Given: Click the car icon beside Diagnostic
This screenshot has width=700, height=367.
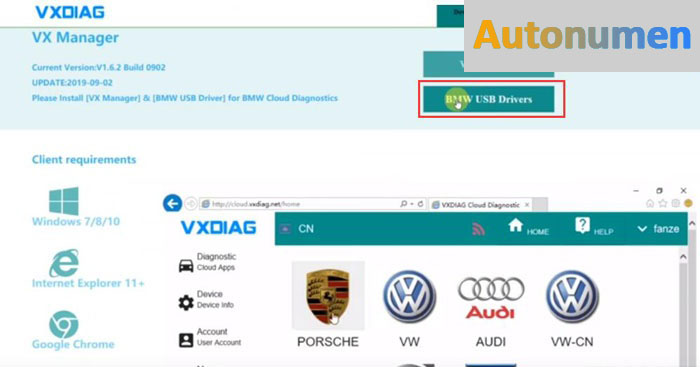Looking at the screenshot, I should click(x=186, y=265).
